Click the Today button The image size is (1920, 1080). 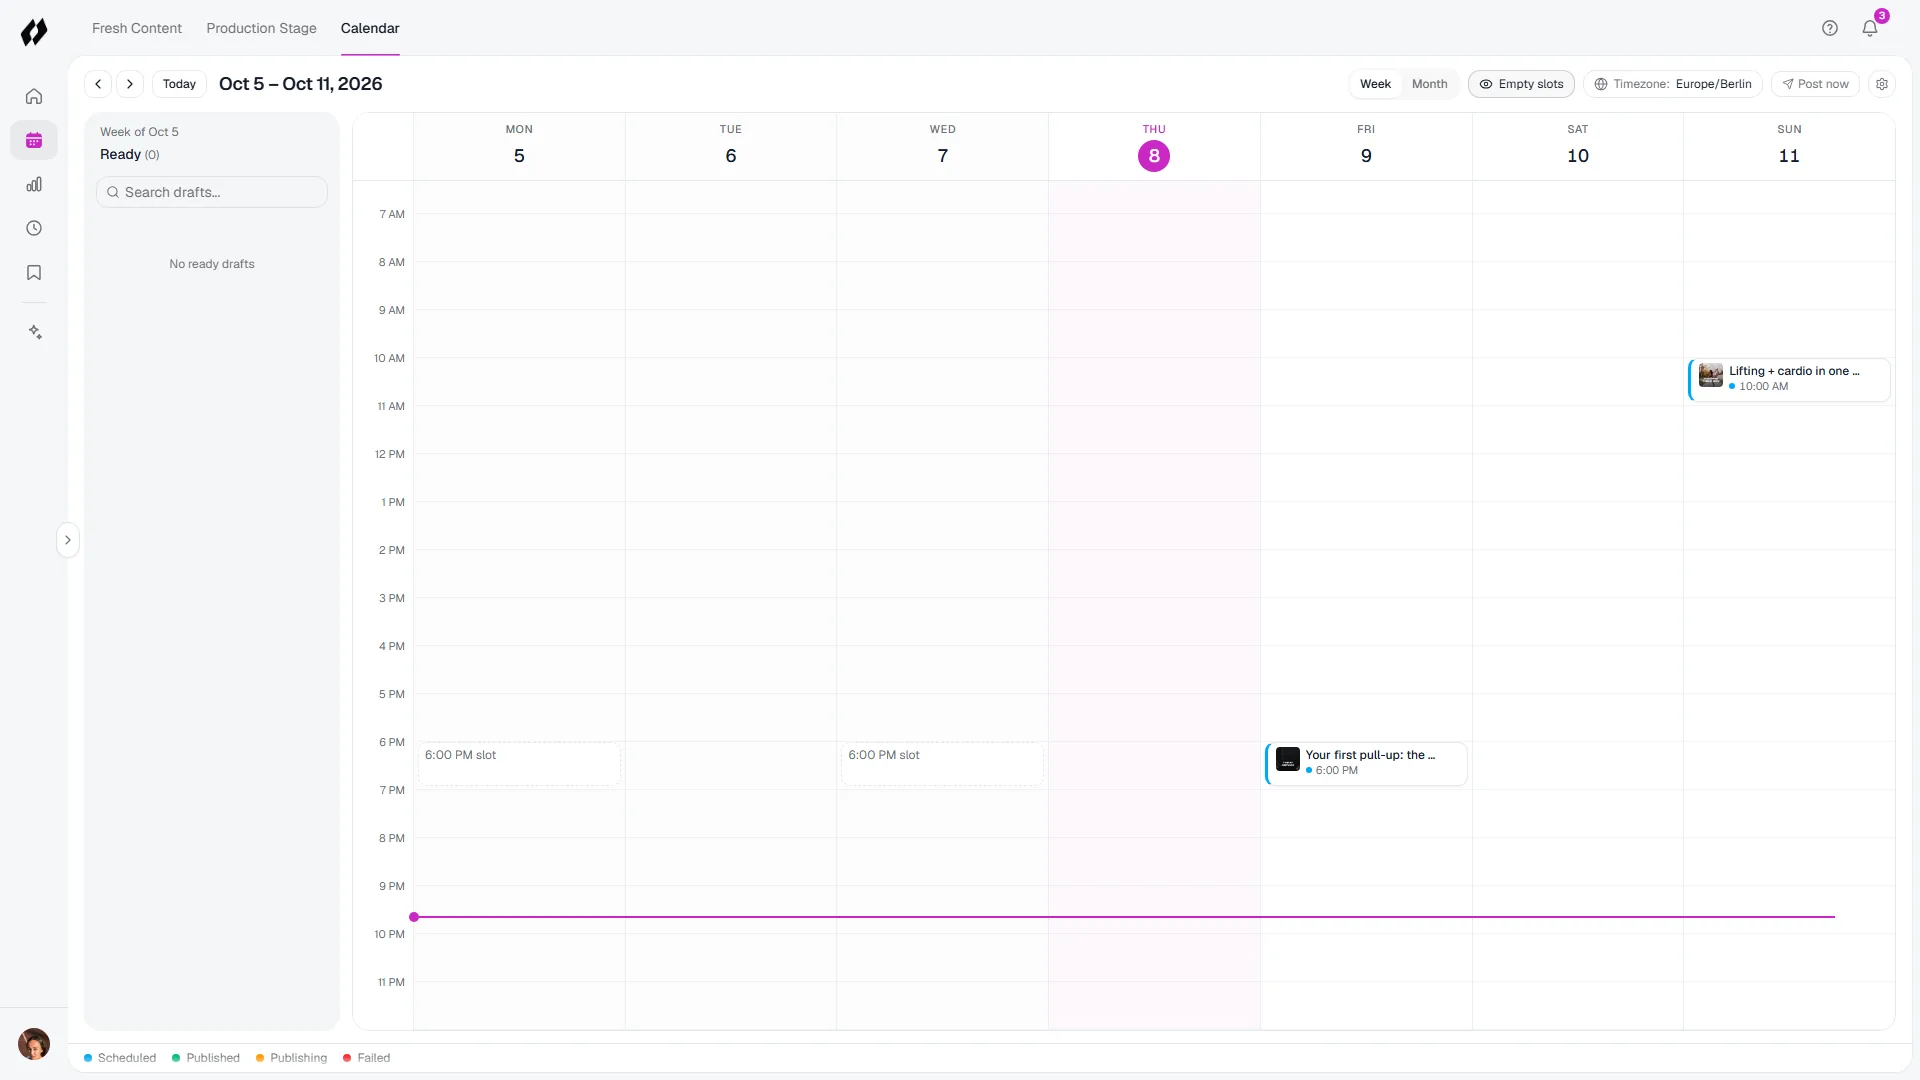pyautogui.click(x=179, y=84)
